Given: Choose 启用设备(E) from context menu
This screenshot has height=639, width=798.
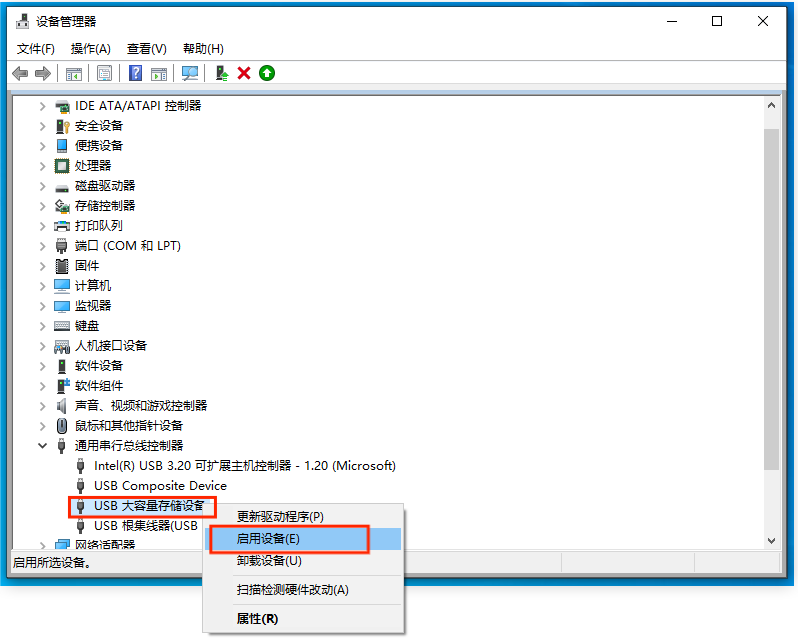Looking at the screenshot, I should (303, 539).
